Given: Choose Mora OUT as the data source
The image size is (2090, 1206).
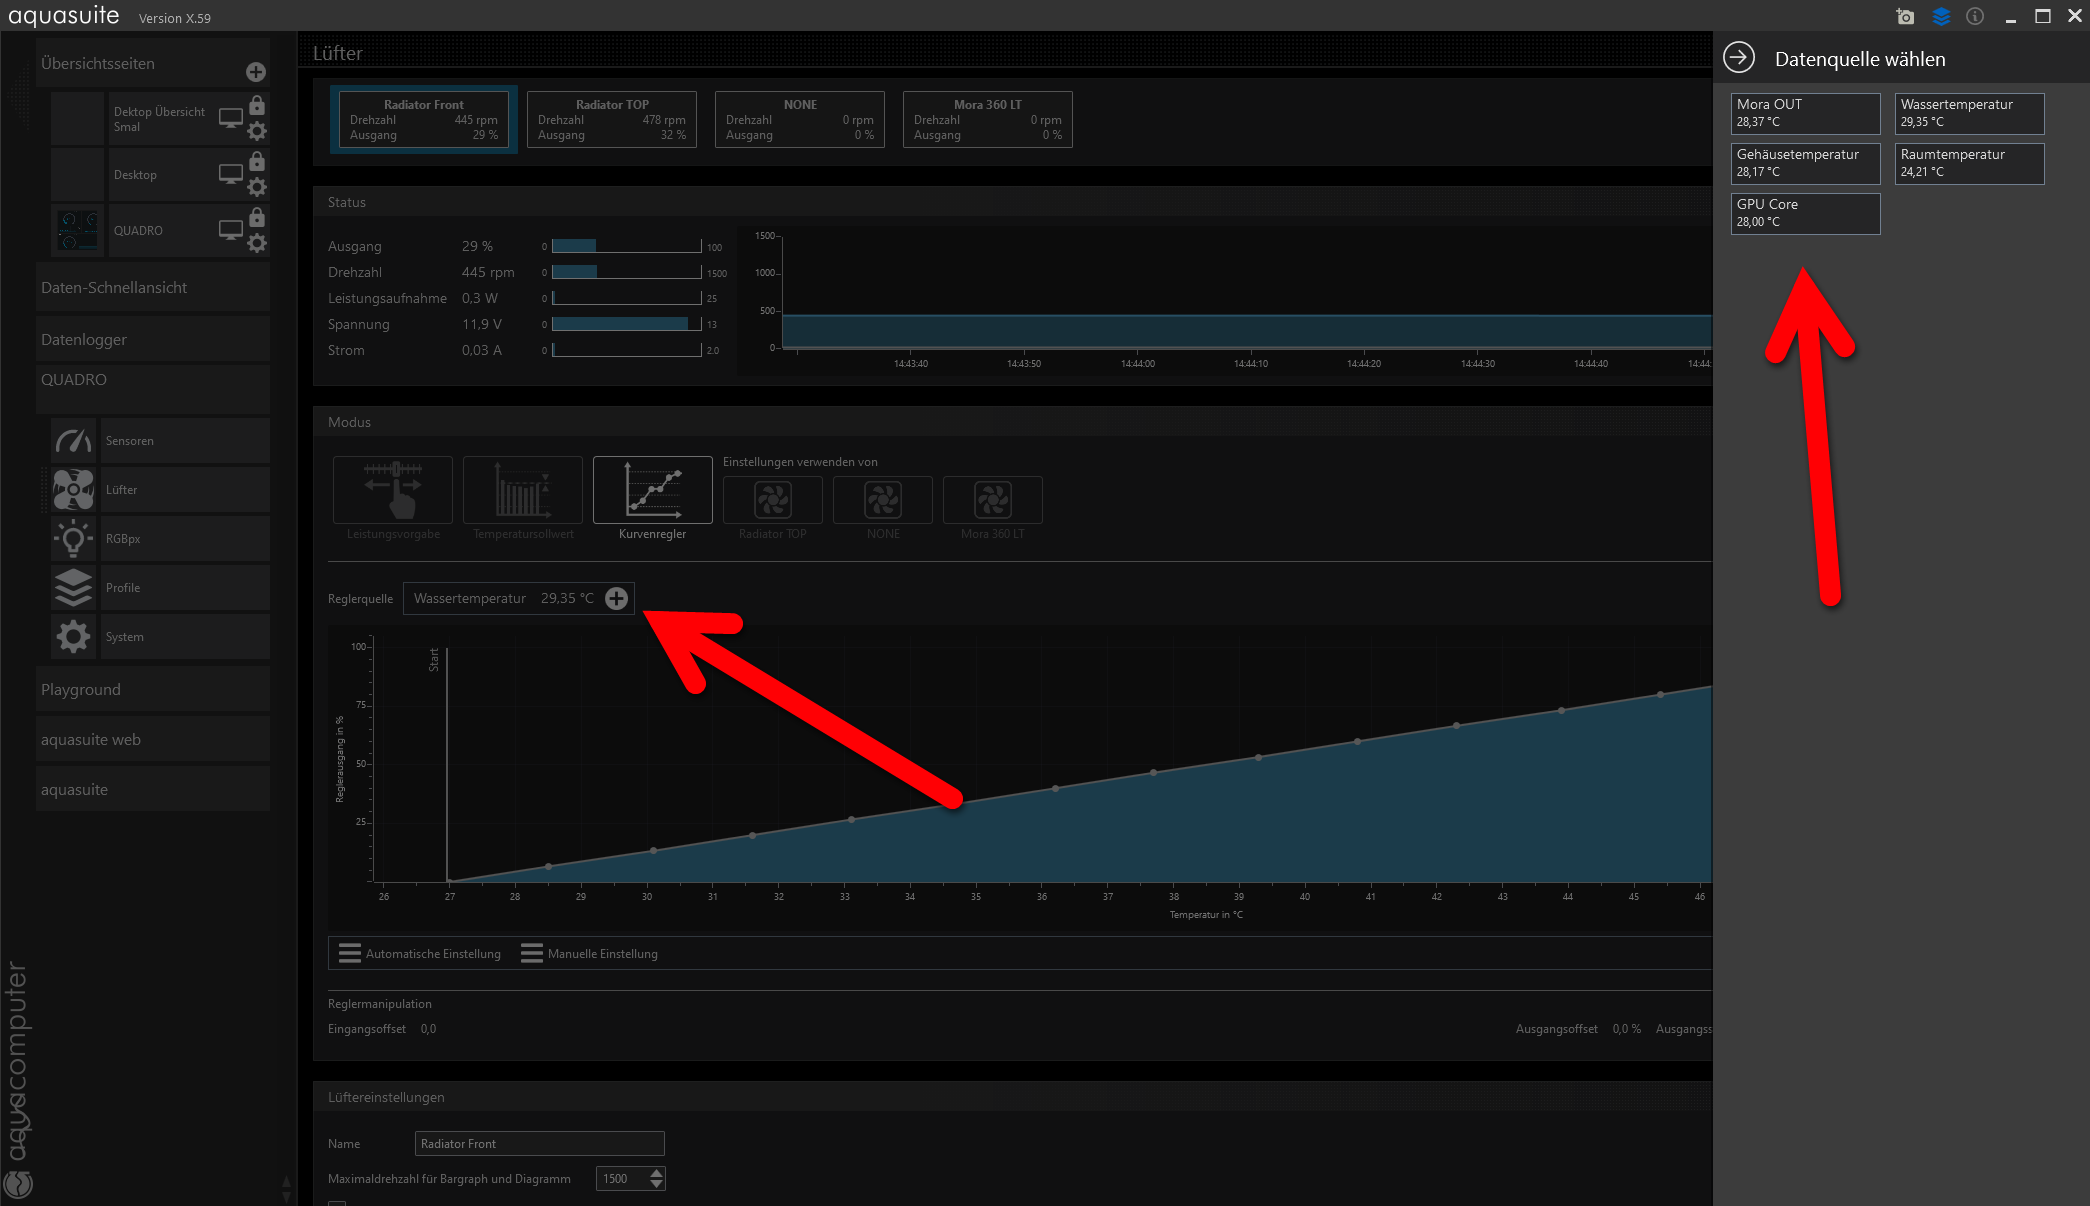Looking at the screenshot, I should pos(1805,113).
